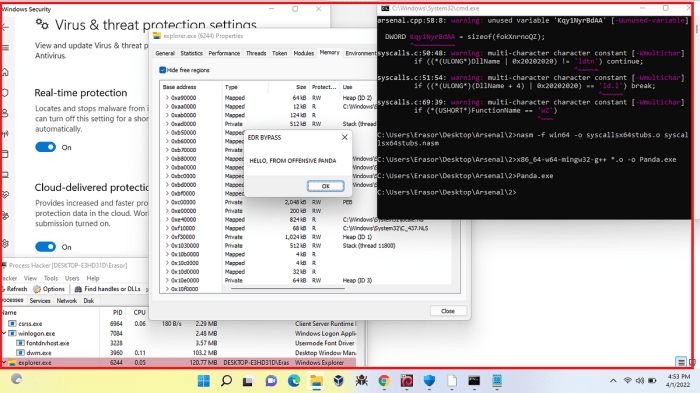Select dwm.exe process row
This screenshot has height=393, width=700.
coord(179,353)
